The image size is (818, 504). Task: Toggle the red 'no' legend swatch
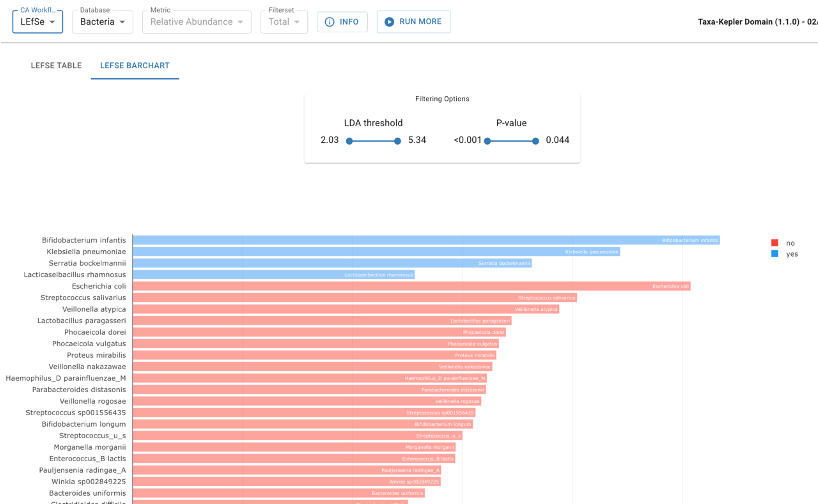[774, 243]
